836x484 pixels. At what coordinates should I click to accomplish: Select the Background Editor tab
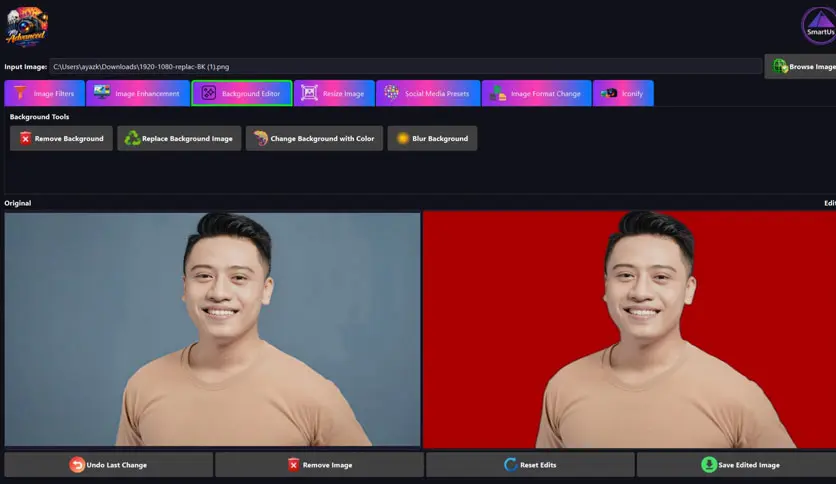(x=242, y=93)
